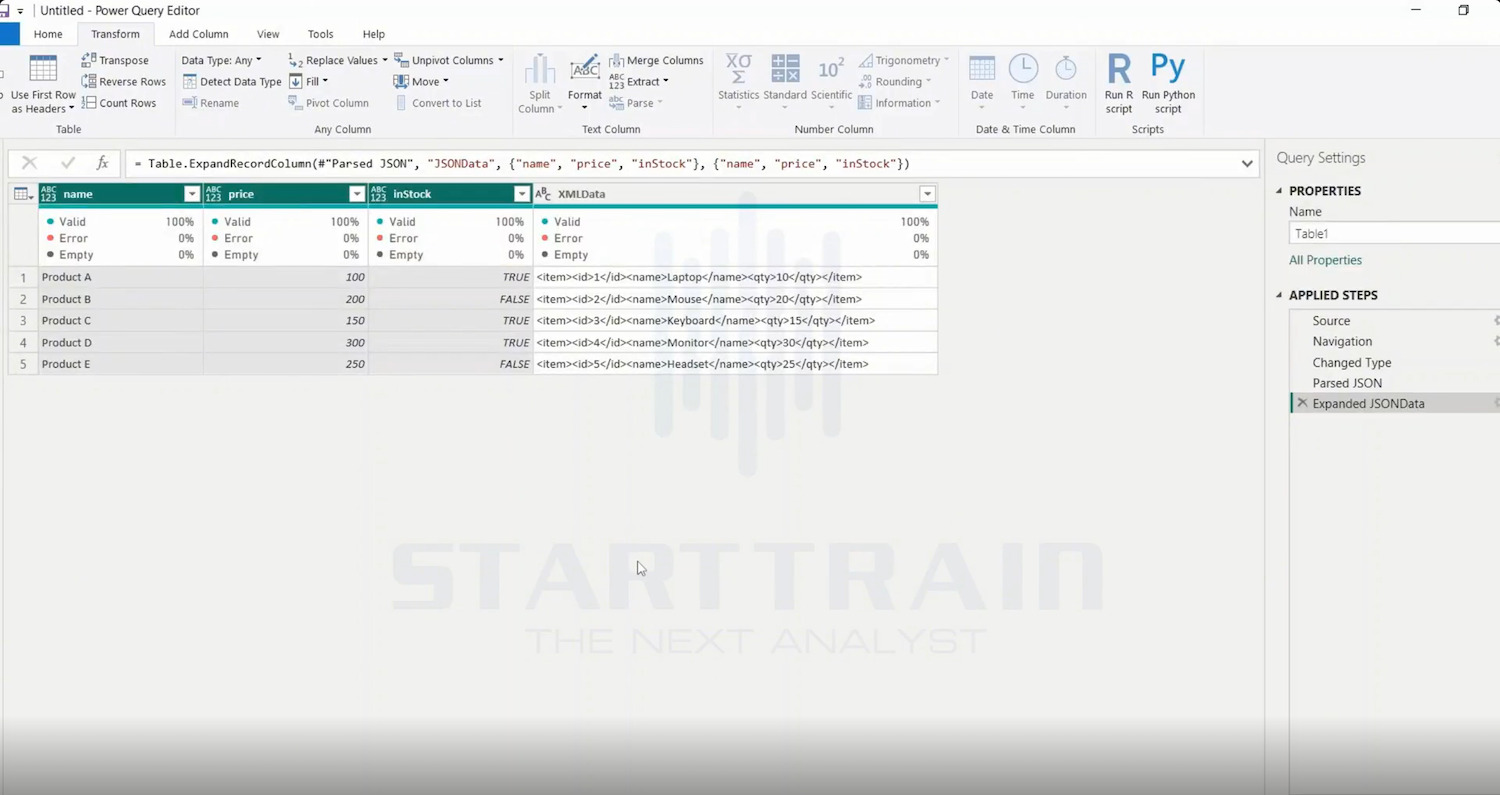The height and width of the screenshot is (795, 1500).
Task: Open the Standard number operations
Action: (785, 80)
